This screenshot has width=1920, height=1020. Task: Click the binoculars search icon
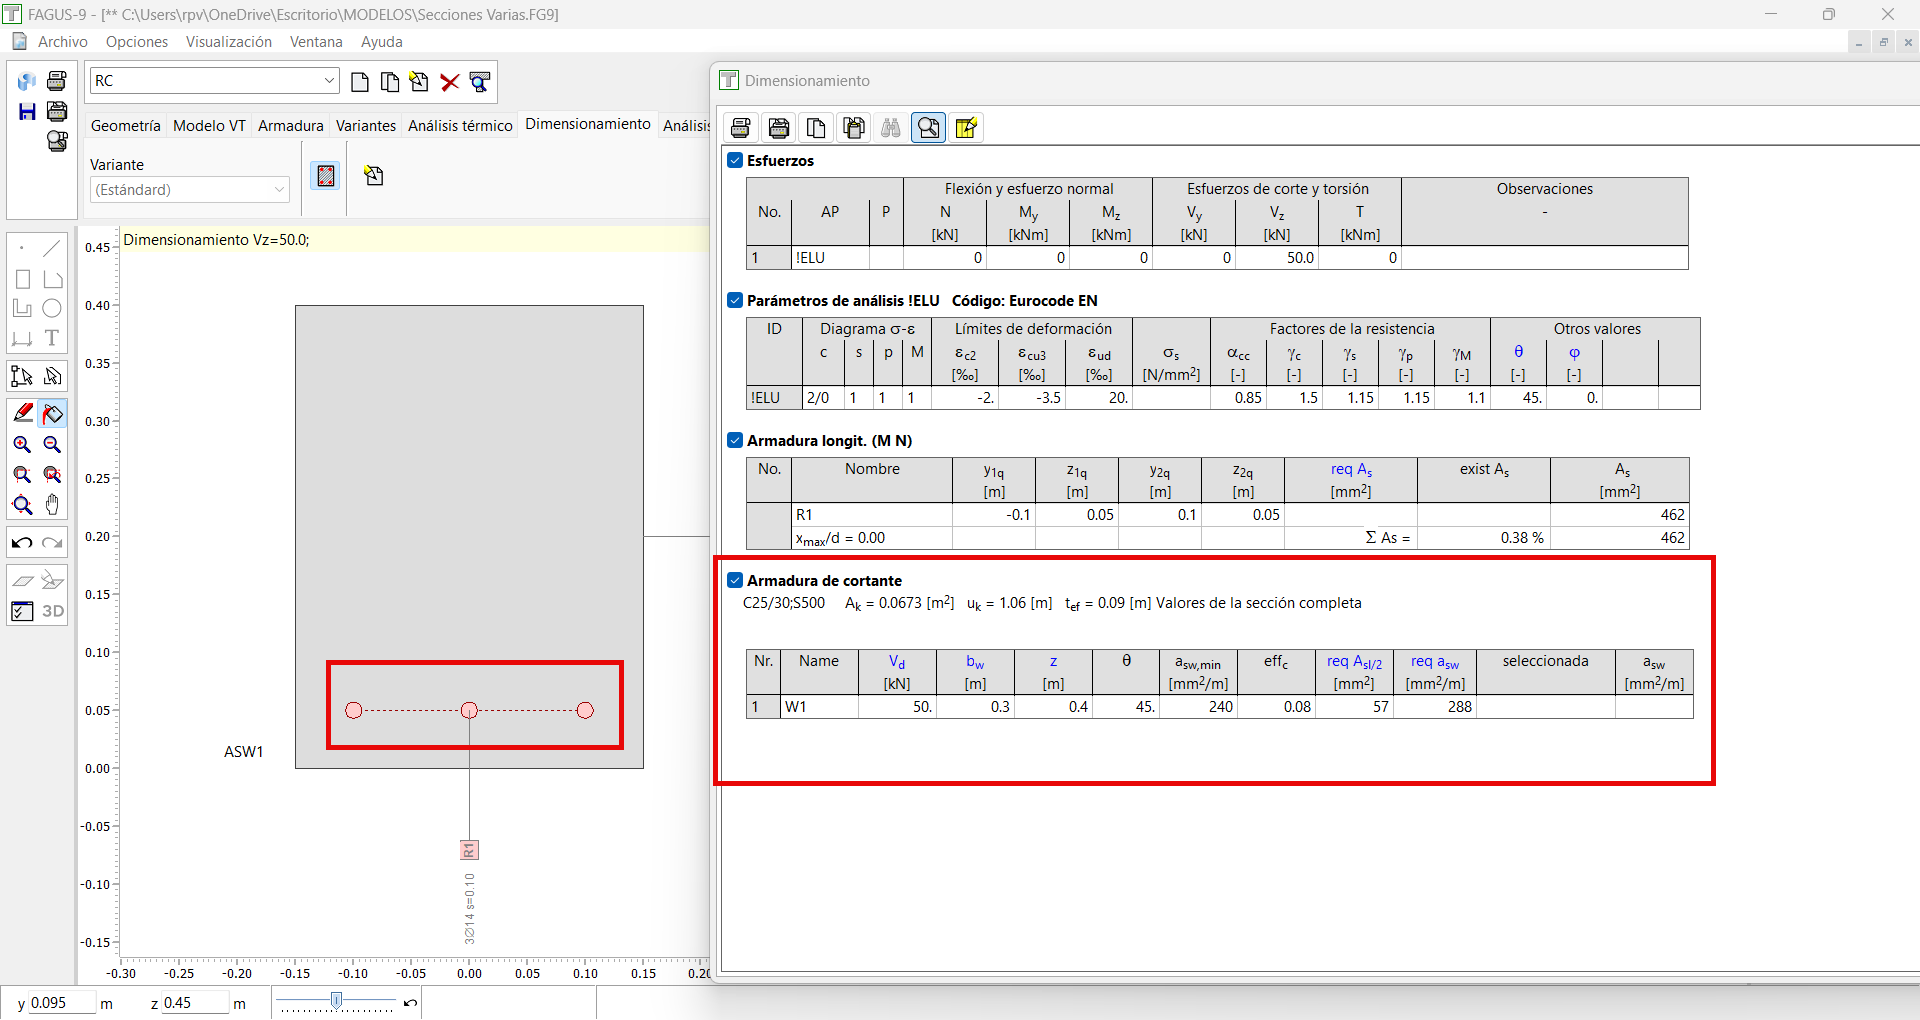click(x=891, y=128)
